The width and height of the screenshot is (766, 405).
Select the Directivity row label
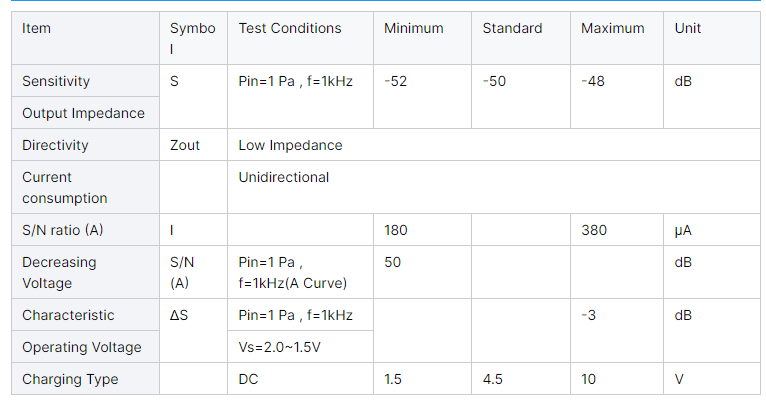pyautogui.click(x=55, y=145)
